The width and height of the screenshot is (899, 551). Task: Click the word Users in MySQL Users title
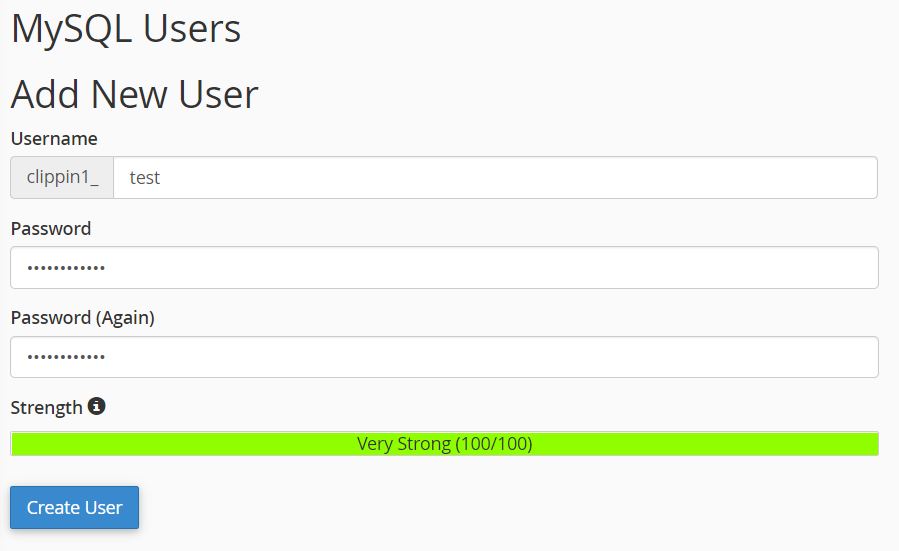click(x=192, y=29)
